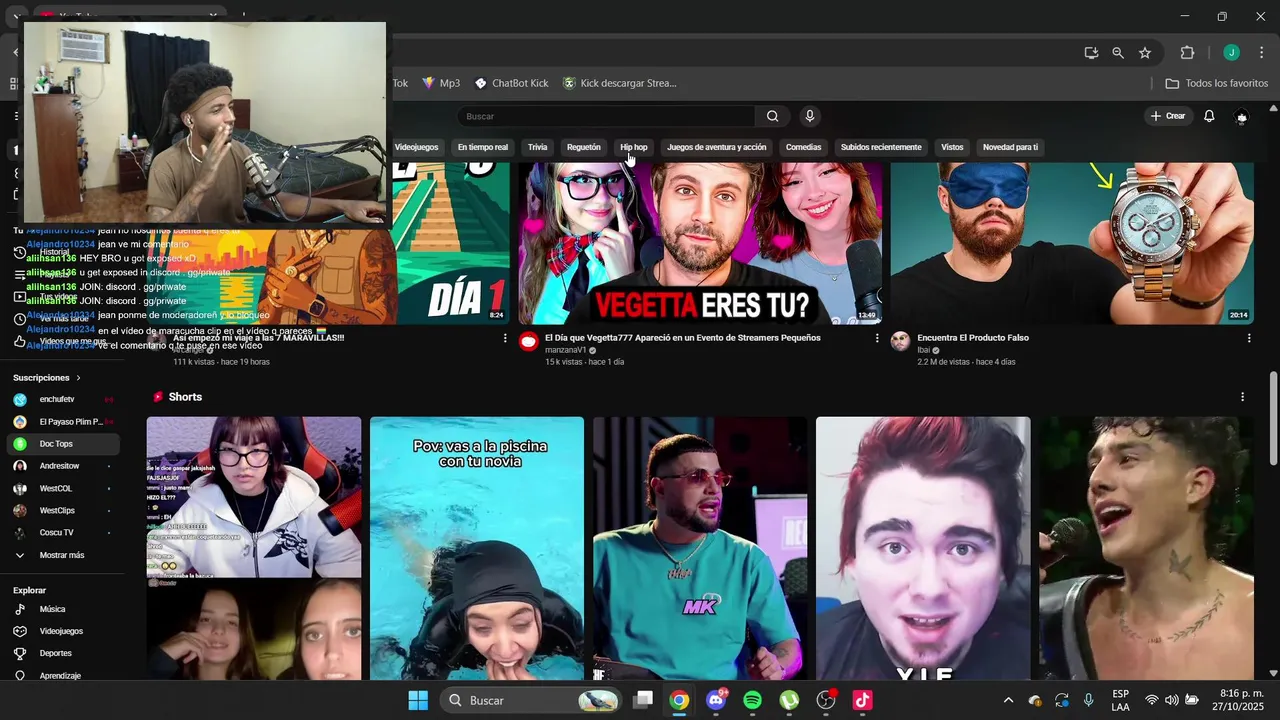Click the red Shorts logo icon

(157, 397)
